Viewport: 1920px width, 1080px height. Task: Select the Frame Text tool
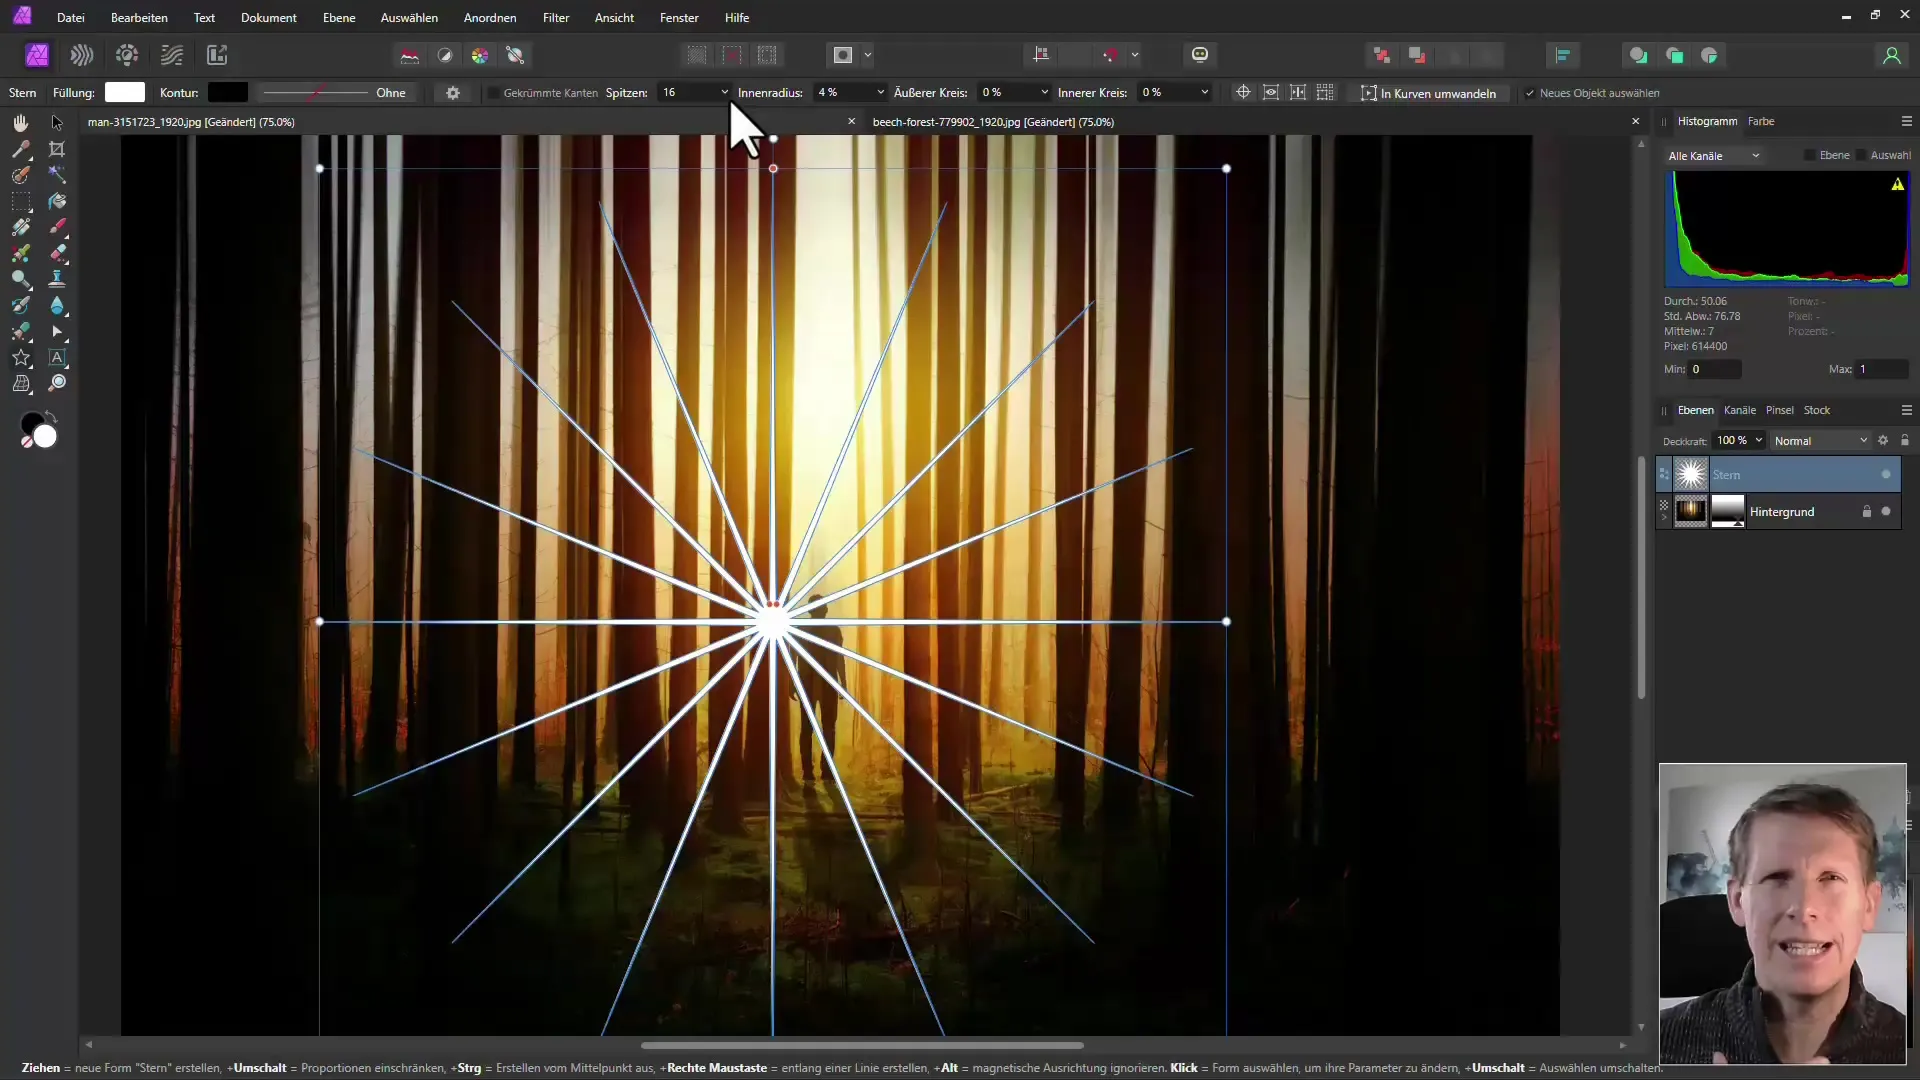click(57, 357)
